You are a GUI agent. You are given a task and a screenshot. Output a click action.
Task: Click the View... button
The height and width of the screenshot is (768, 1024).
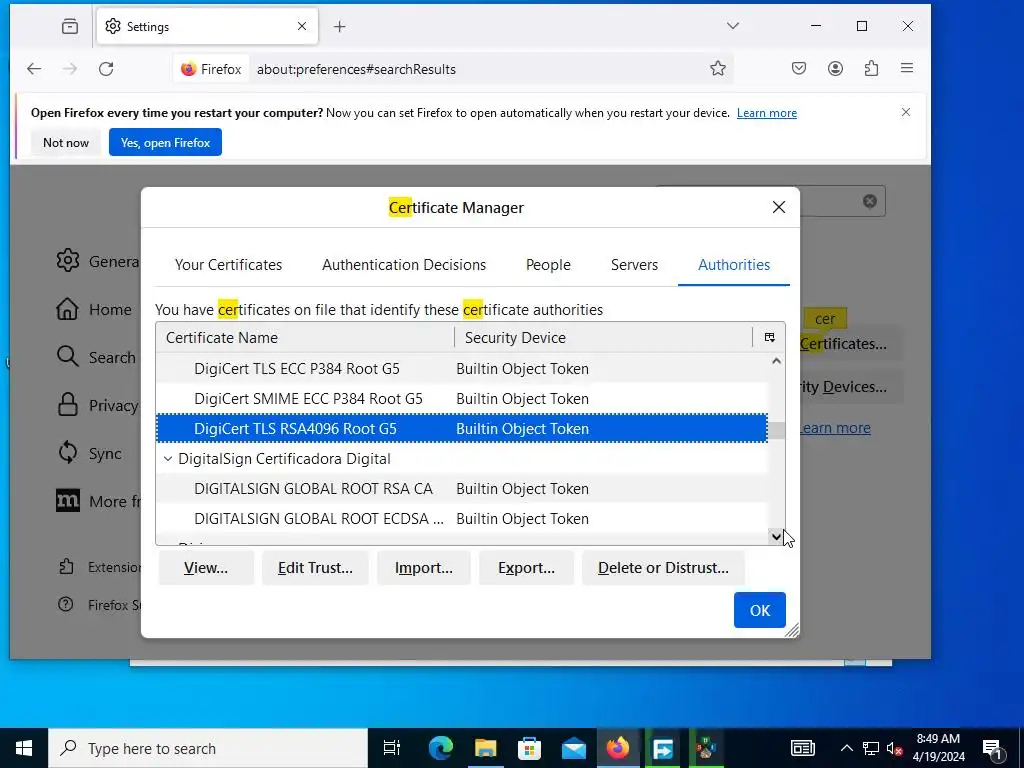(206, 568)
